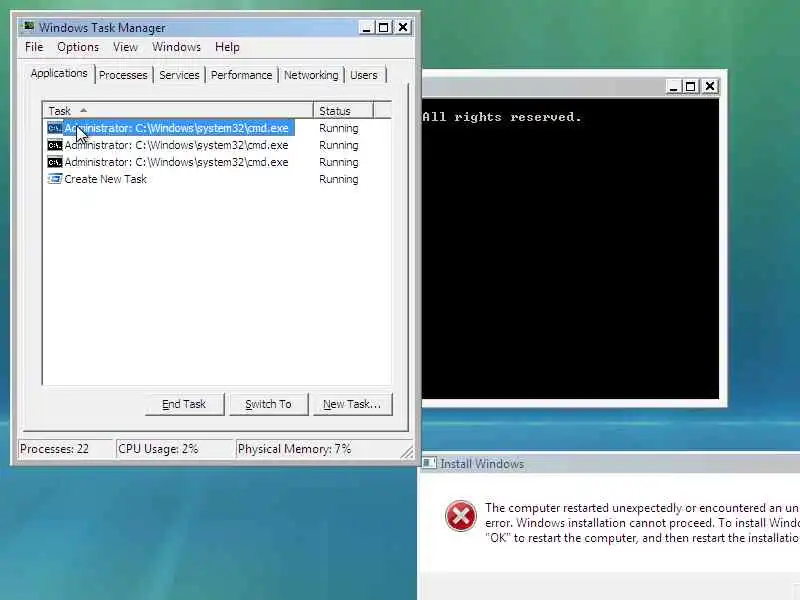
Task: Maximize the command prompt window
Action: [691, 87]
